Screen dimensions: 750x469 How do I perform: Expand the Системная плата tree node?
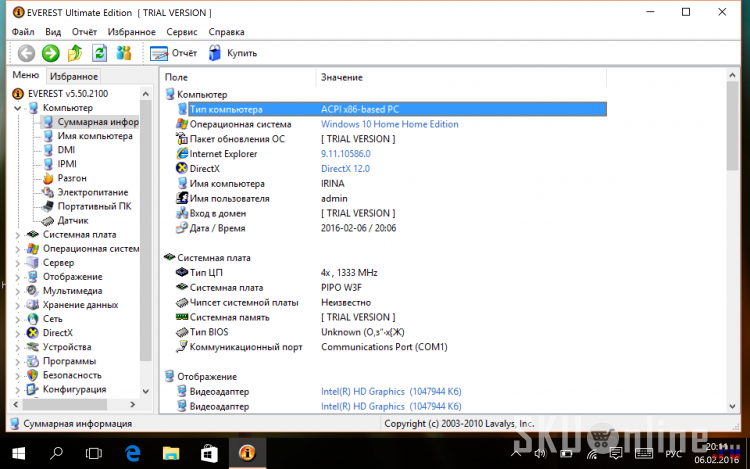(17, 235)
